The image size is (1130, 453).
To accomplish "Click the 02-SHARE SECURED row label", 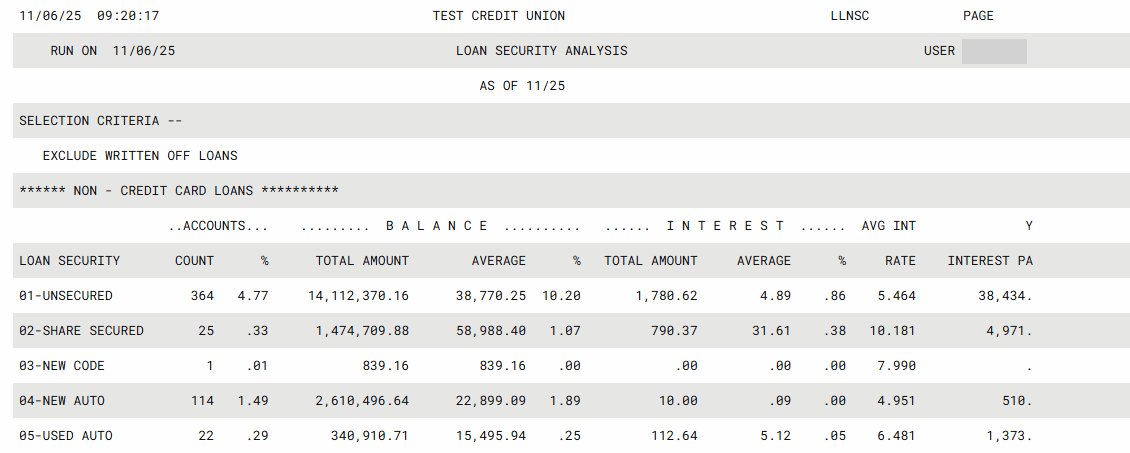I will tap(81, 331).
